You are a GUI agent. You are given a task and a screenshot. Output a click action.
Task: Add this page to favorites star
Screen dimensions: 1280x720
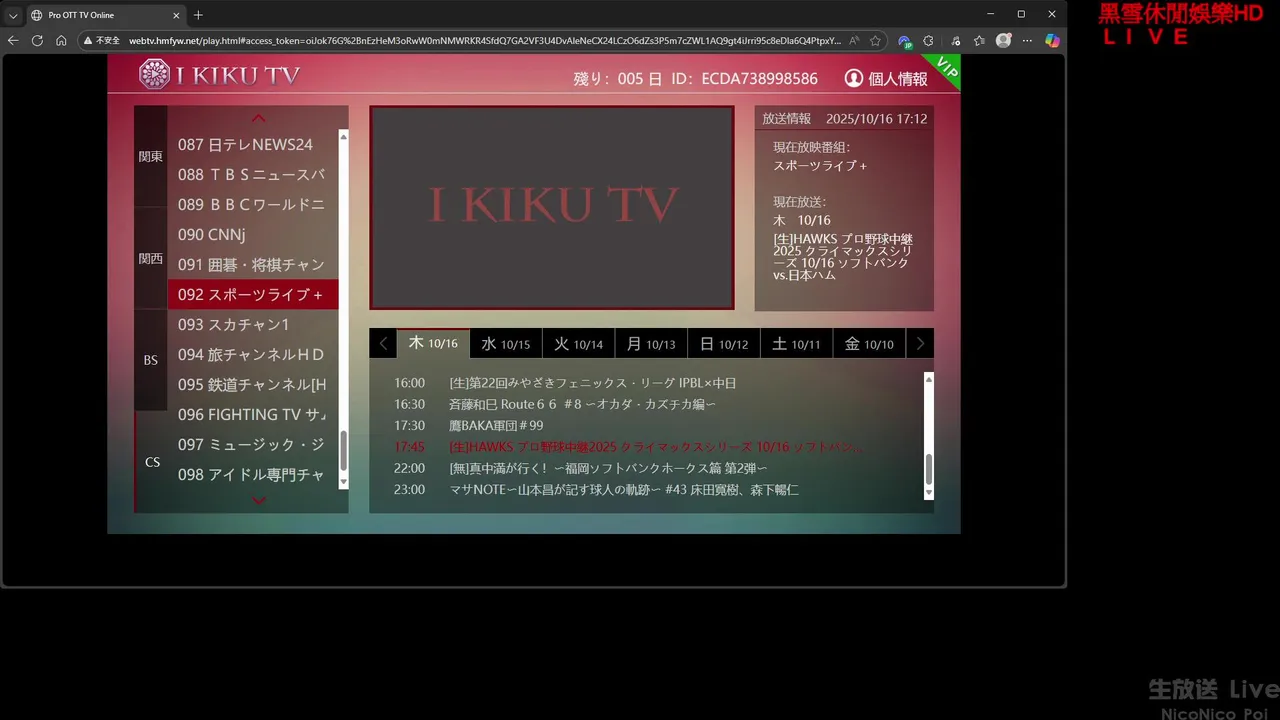click(875, 41)
